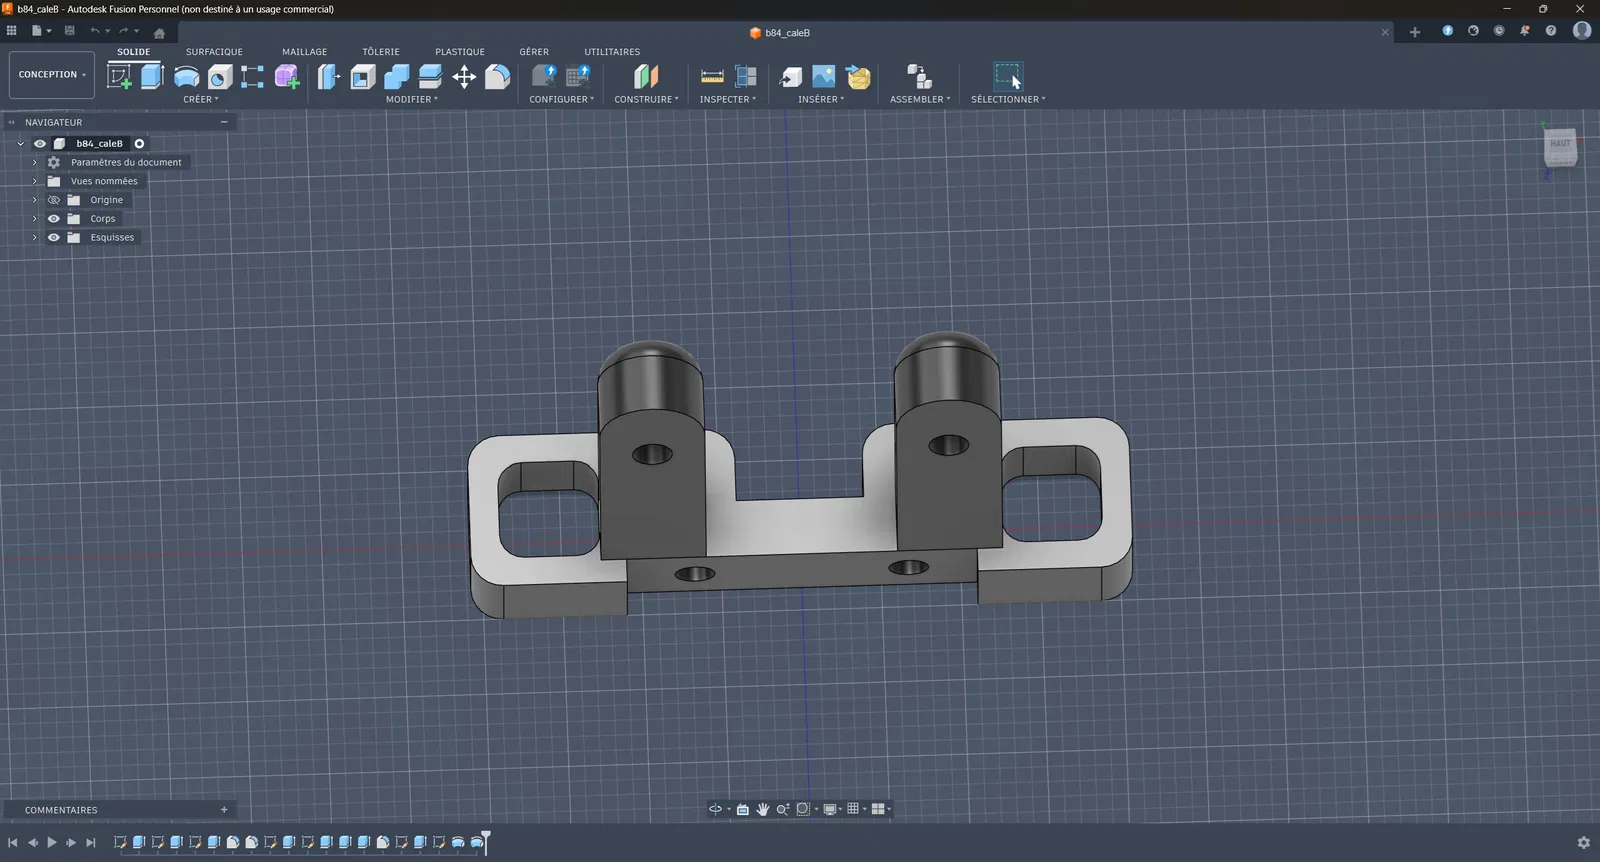Select the Shell tool icon
This screenshot has height=862, width=1600.
(363, 77)
